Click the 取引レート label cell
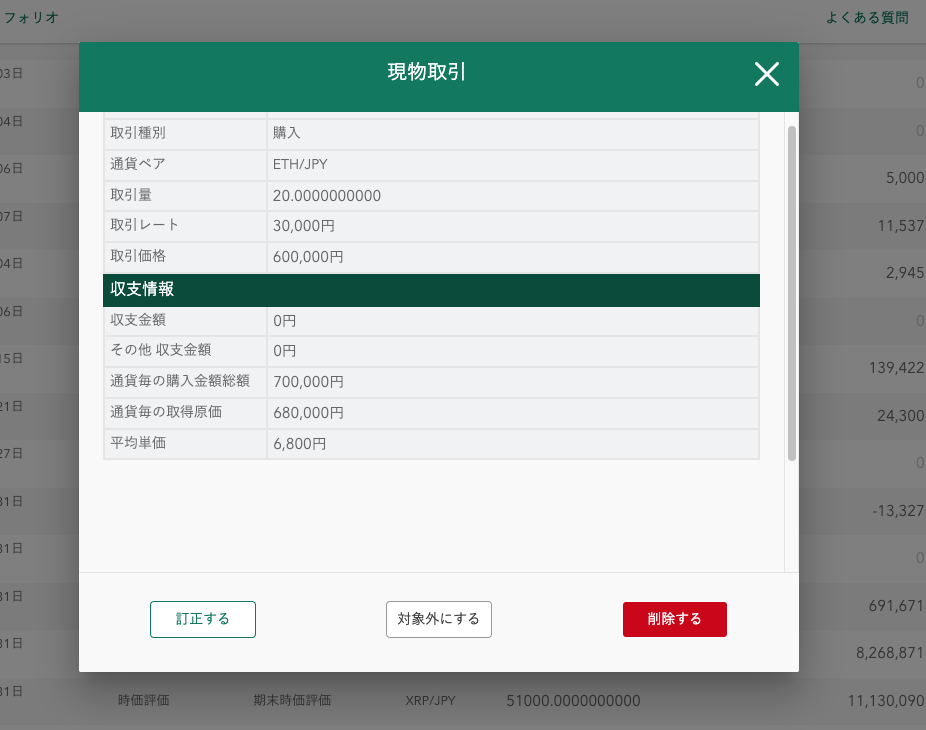926x730 pixels. coord(185,226)
